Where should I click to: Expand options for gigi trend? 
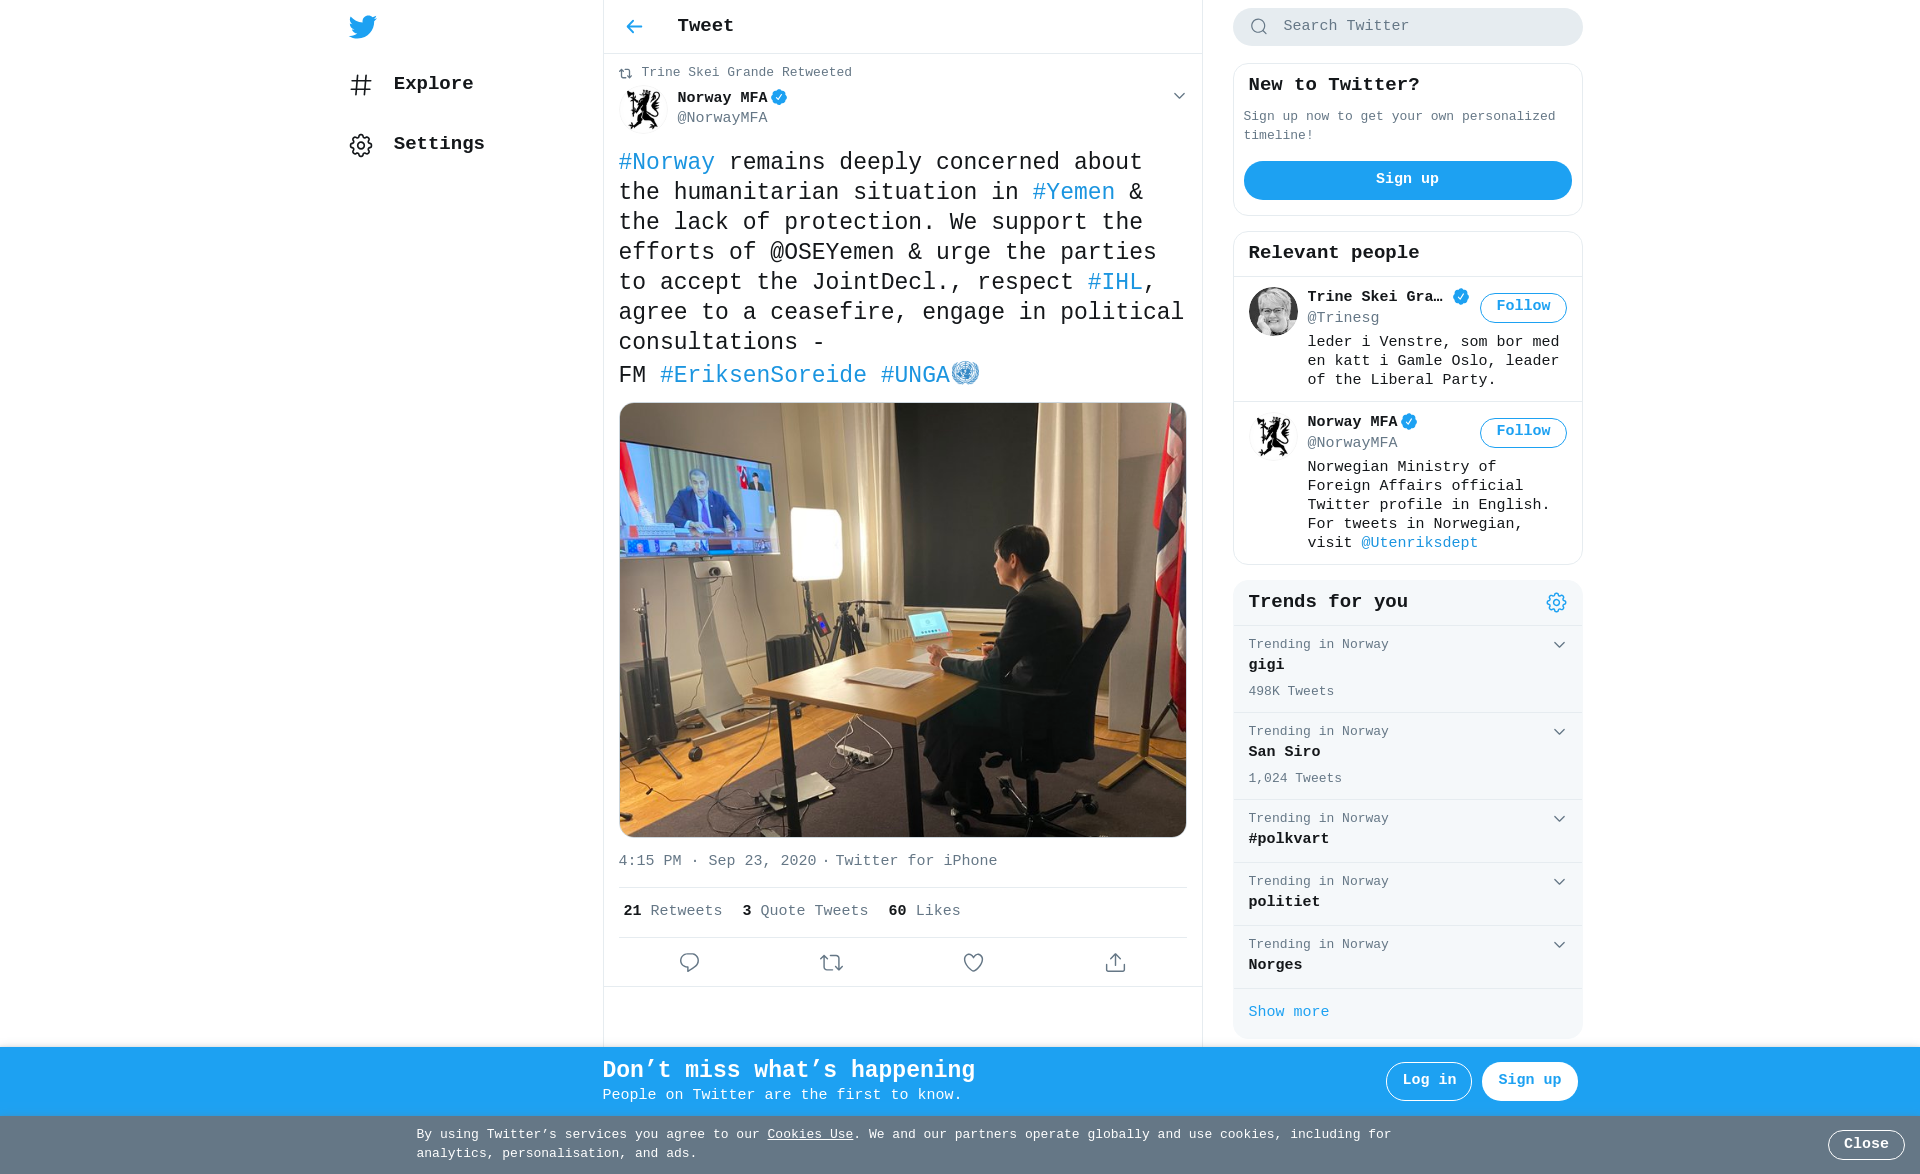point(1559,645)
